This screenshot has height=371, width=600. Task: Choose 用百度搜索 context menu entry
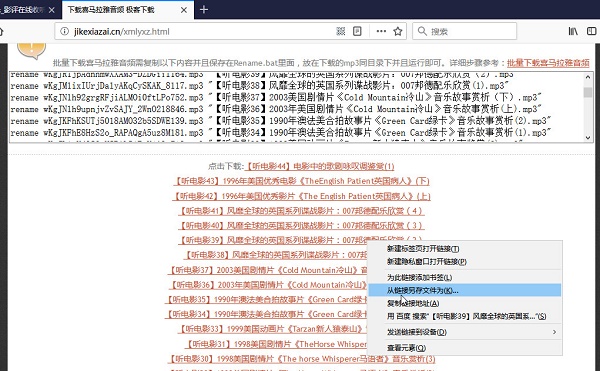pyautogui.click(x=466, y=316)
